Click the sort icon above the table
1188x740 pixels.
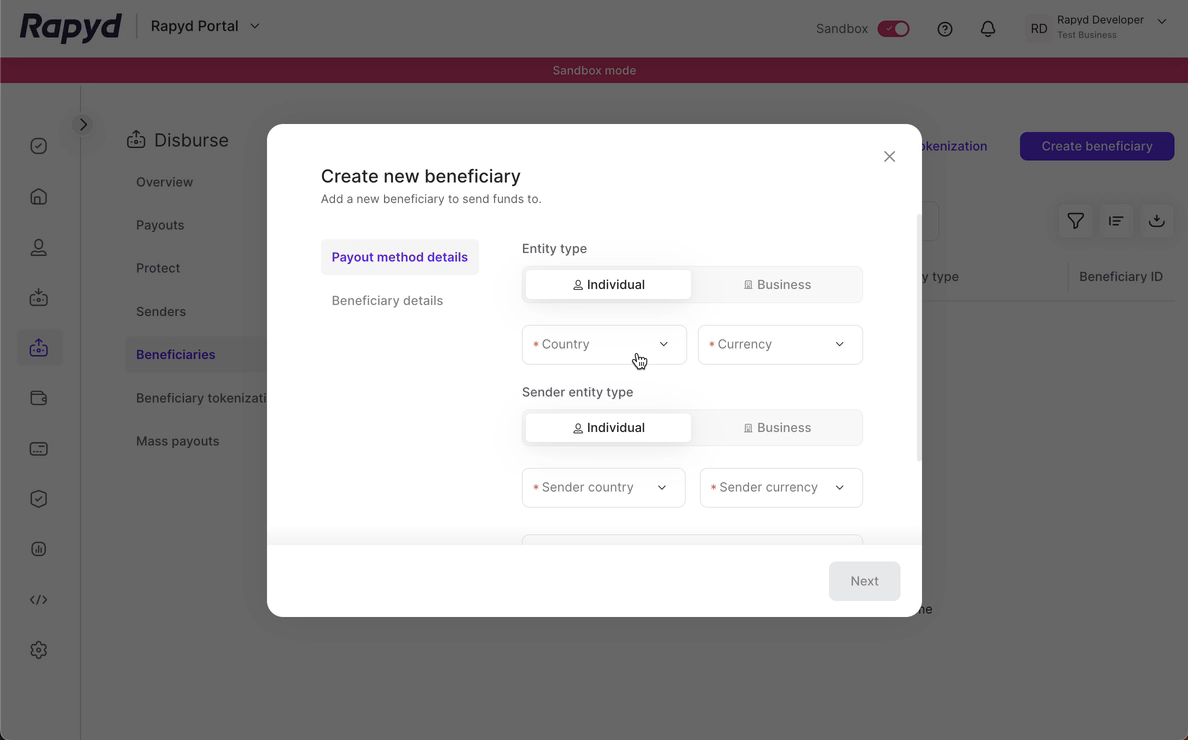click(1116, 221)
